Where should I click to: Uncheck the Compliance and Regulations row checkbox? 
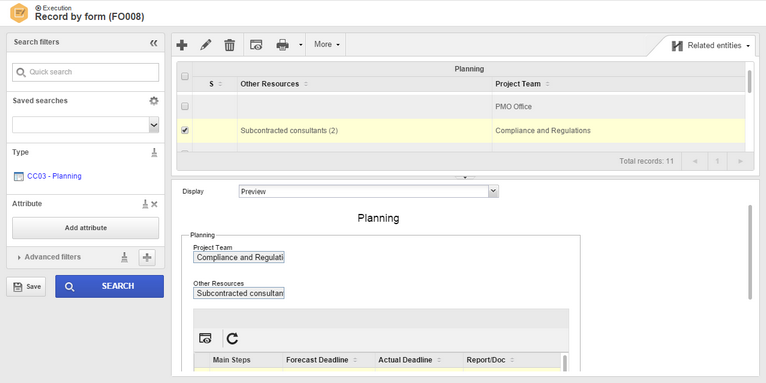pyautogui.click(x=185, y=130)
